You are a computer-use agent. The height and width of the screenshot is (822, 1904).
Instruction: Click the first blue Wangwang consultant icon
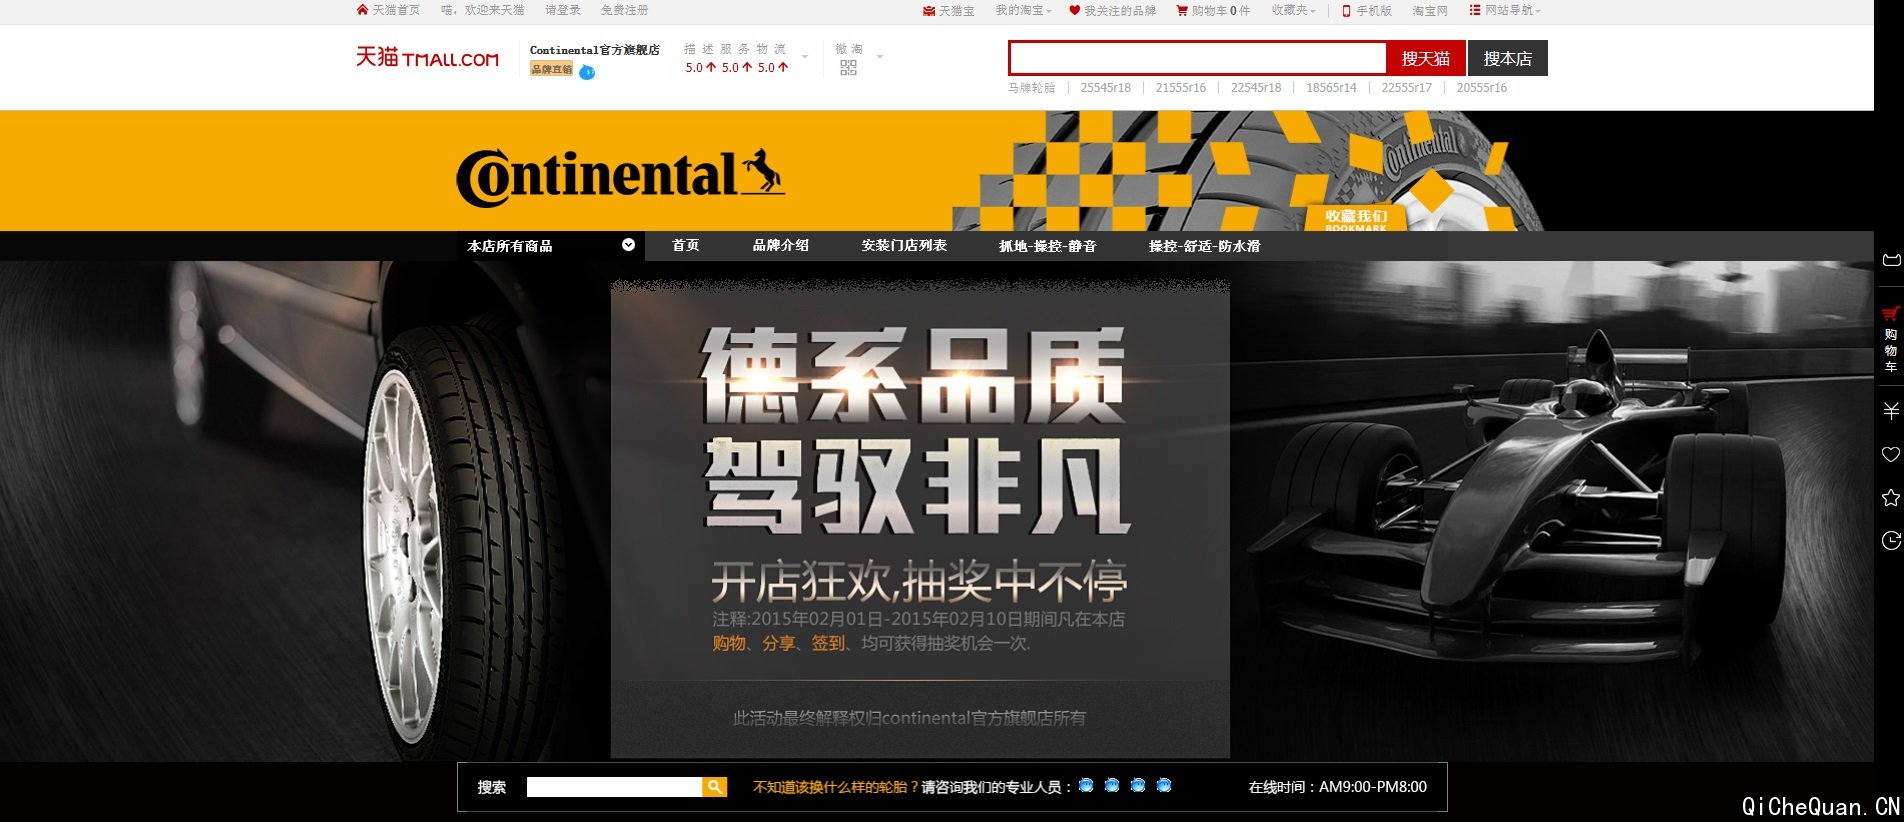tap(1086, 786)
